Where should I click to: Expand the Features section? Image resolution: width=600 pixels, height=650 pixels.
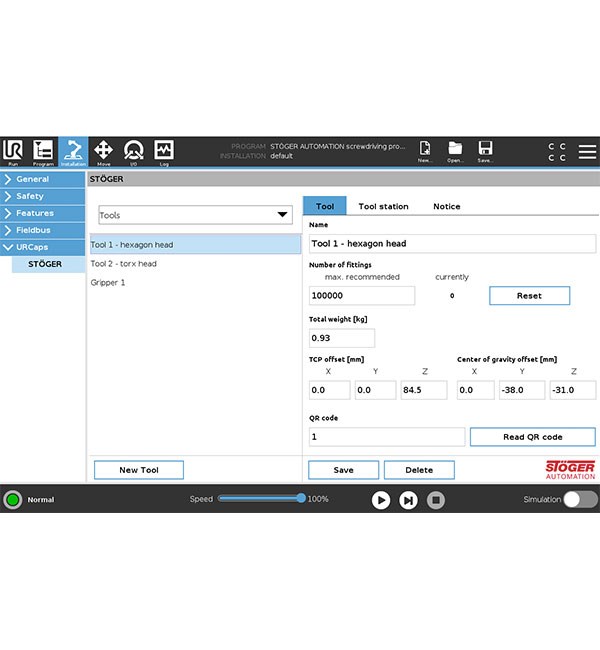(x=43, y=213)
